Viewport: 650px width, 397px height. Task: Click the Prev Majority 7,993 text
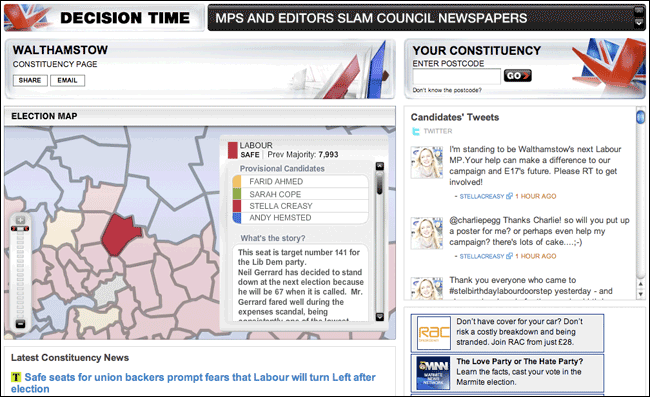click(x=303, y=155)
